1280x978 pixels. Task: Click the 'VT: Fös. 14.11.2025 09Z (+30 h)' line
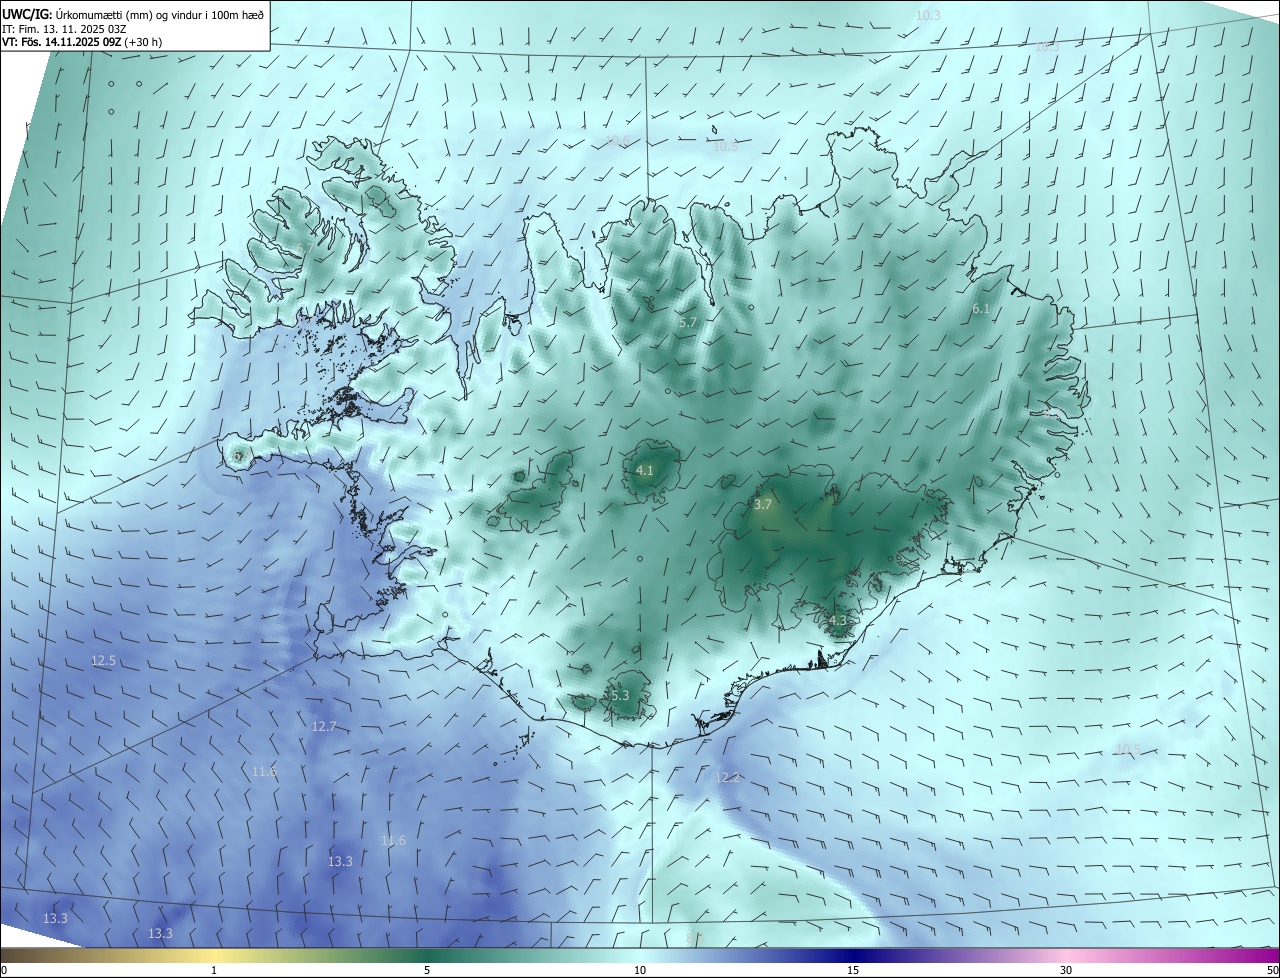tap(82, 42)
